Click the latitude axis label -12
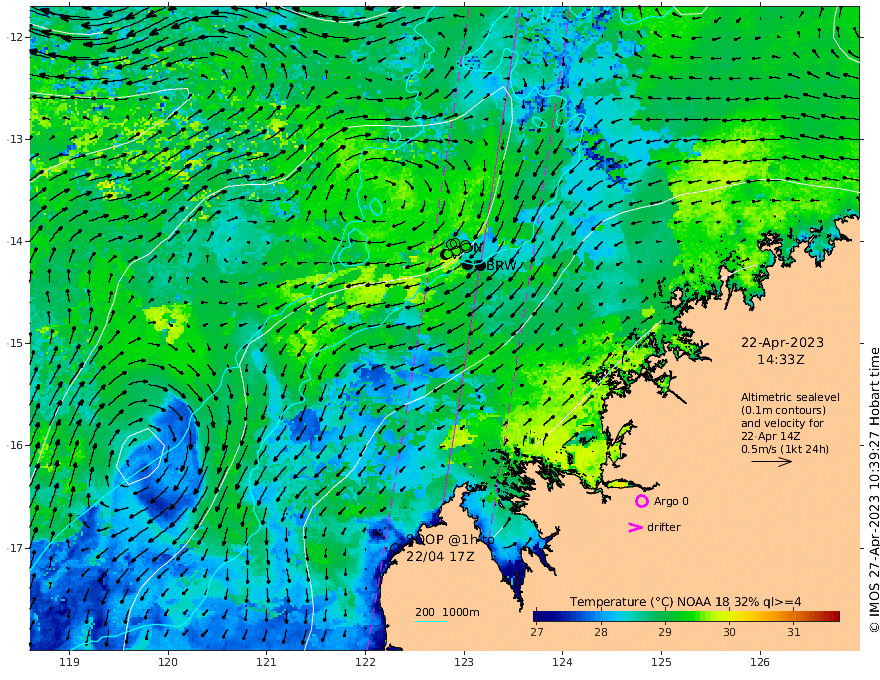 pyautogui.click(x=15, y=37)
